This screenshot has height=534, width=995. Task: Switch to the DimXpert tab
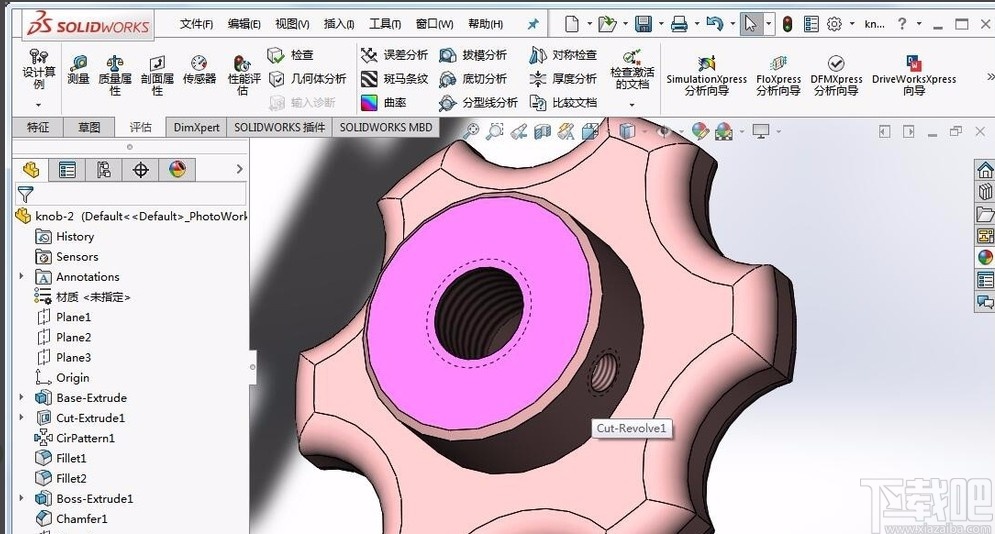pos(196,127)
